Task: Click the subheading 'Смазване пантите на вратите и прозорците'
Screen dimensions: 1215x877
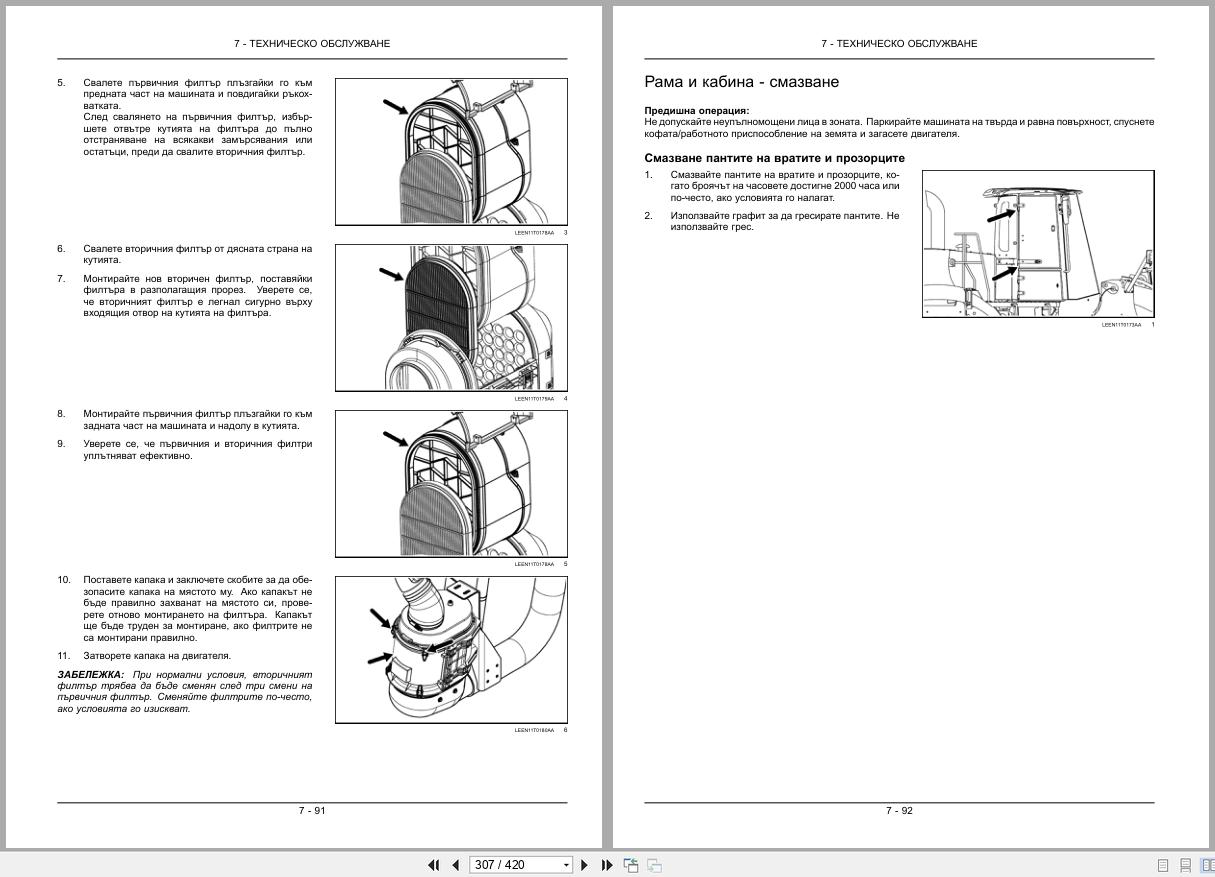Action: (774, 158)
